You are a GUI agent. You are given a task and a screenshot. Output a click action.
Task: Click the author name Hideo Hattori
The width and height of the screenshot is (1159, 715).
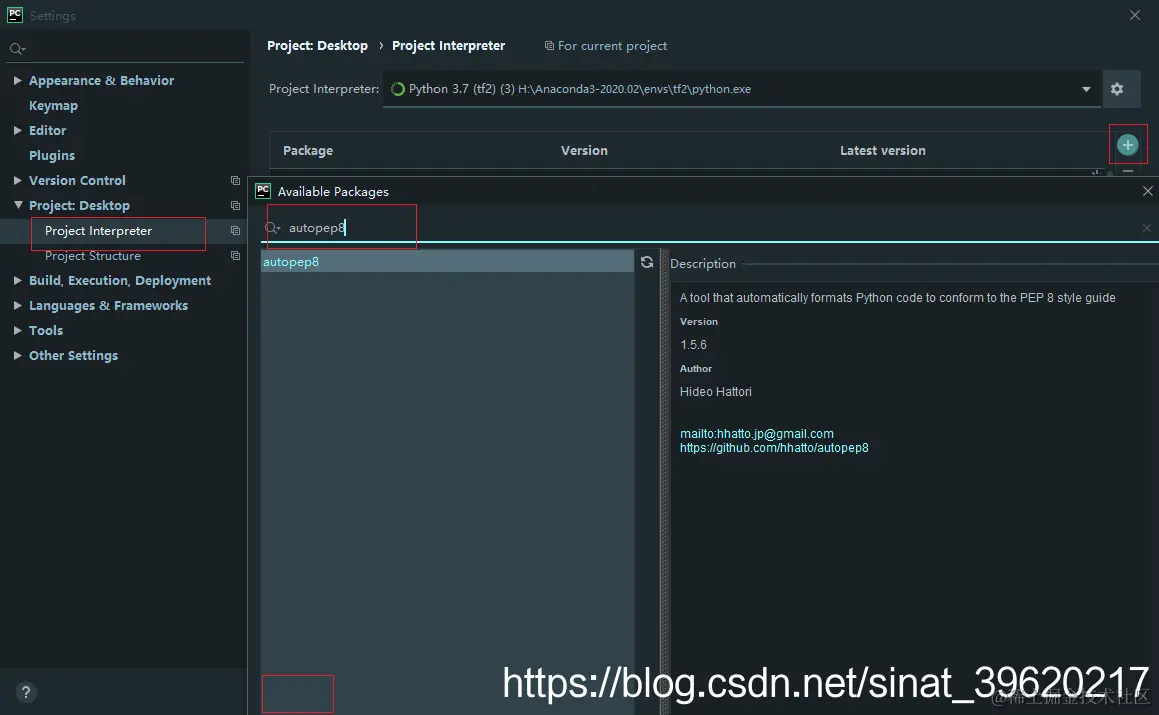(716, 392)
